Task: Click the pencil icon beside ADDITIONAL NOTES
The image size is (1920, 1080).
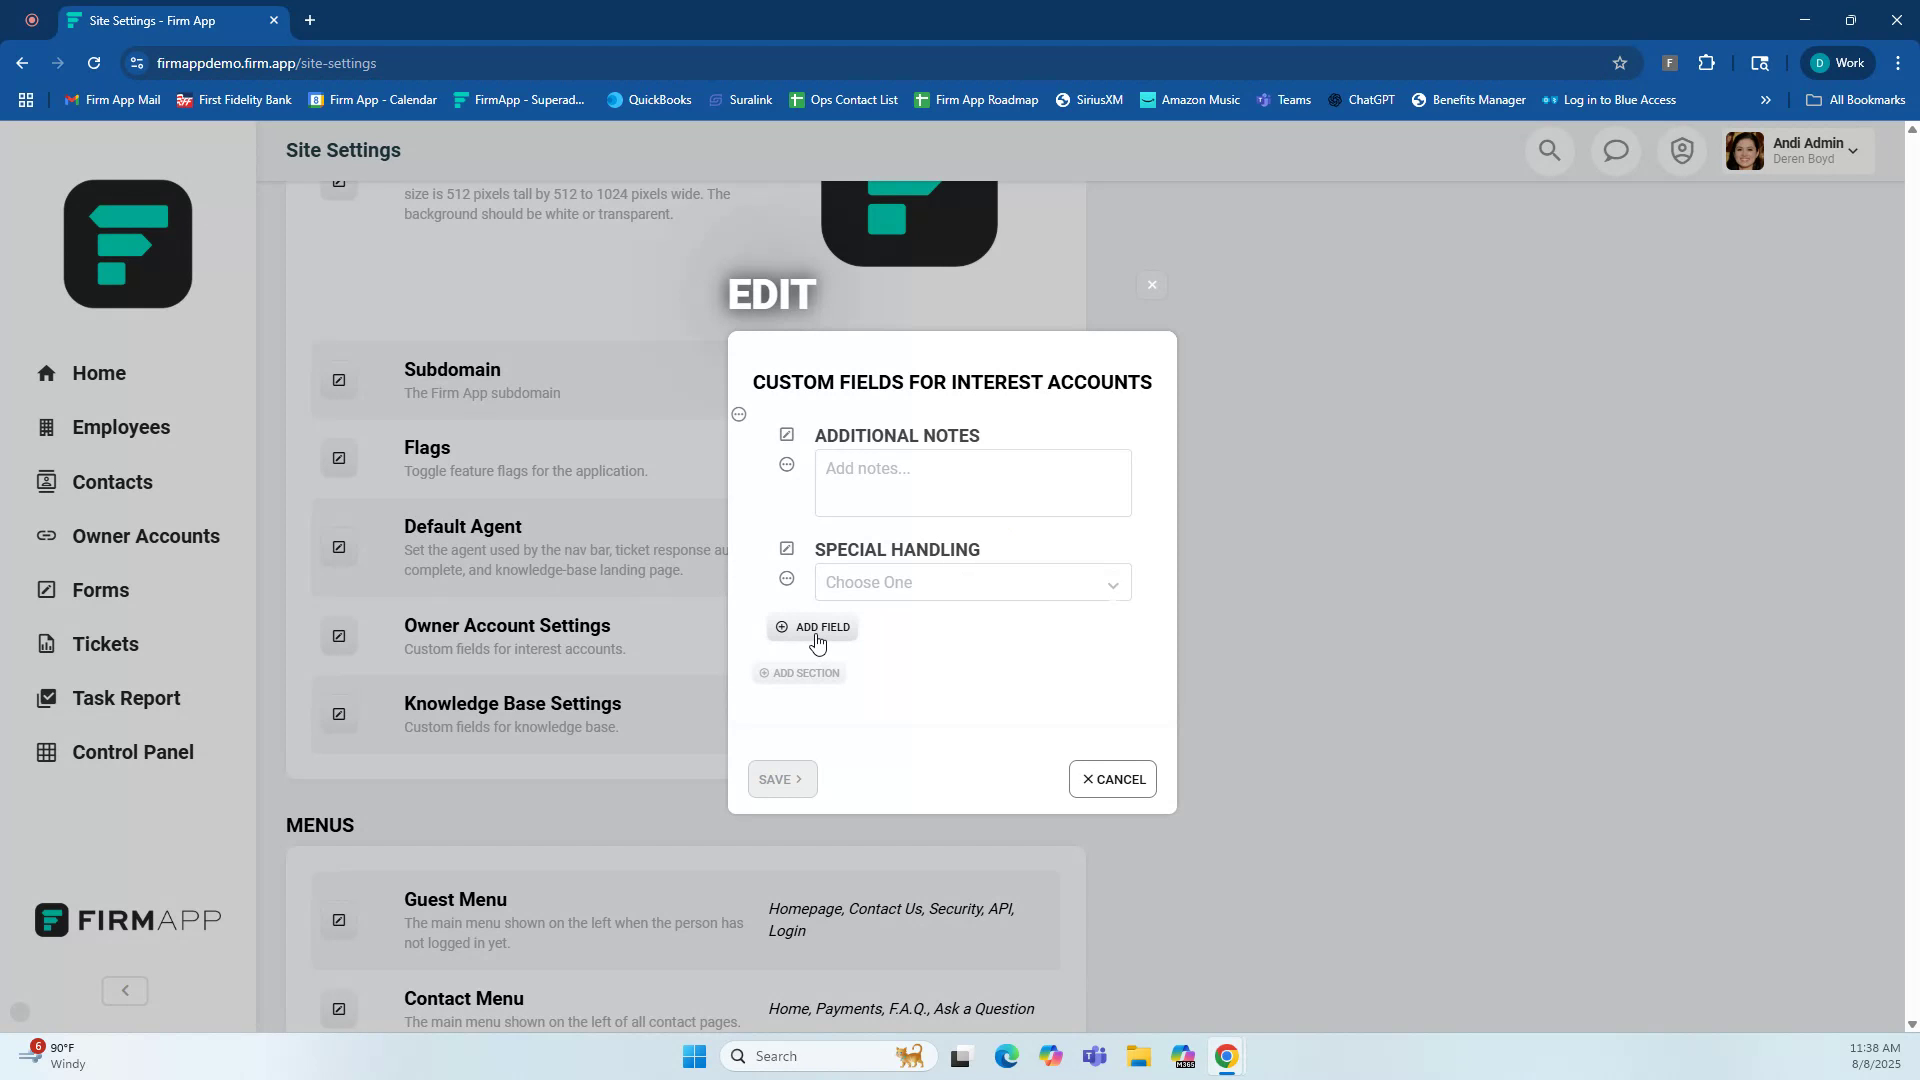Action: 787,434
